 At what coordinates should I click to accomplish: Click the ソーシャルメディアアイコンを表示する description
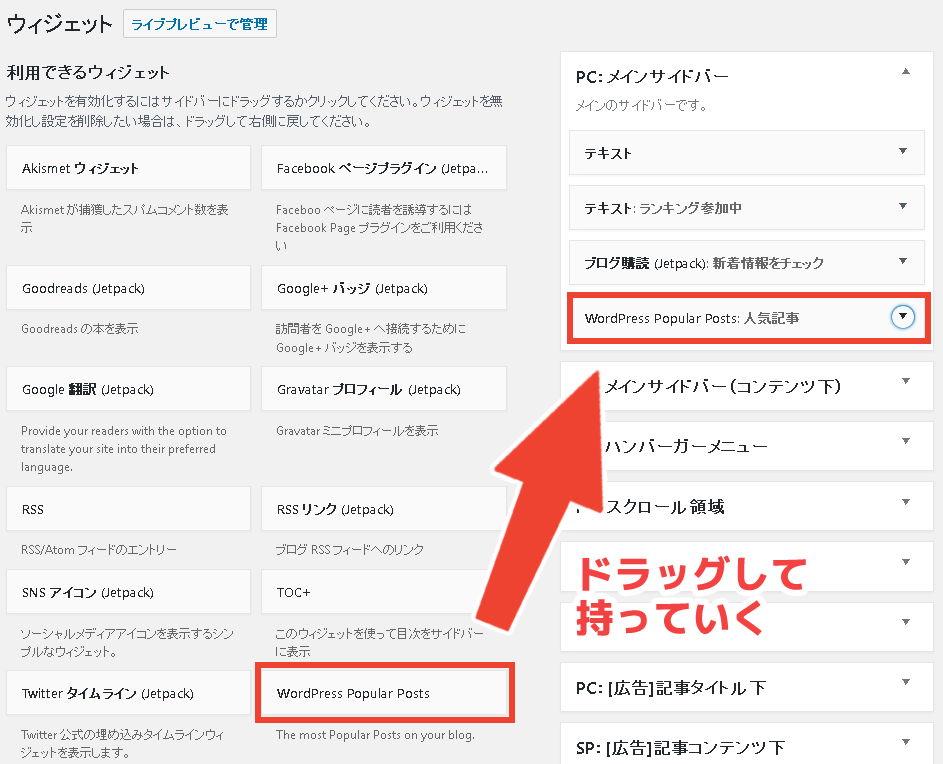[127, 642]
